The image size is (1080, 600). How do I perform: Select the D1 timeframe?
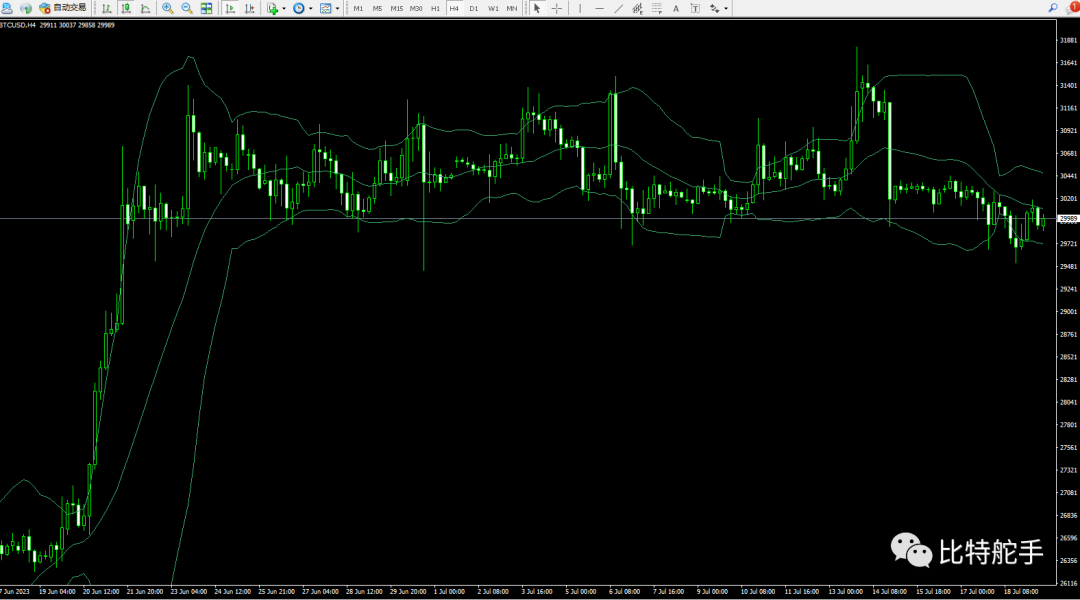point(474,8)
